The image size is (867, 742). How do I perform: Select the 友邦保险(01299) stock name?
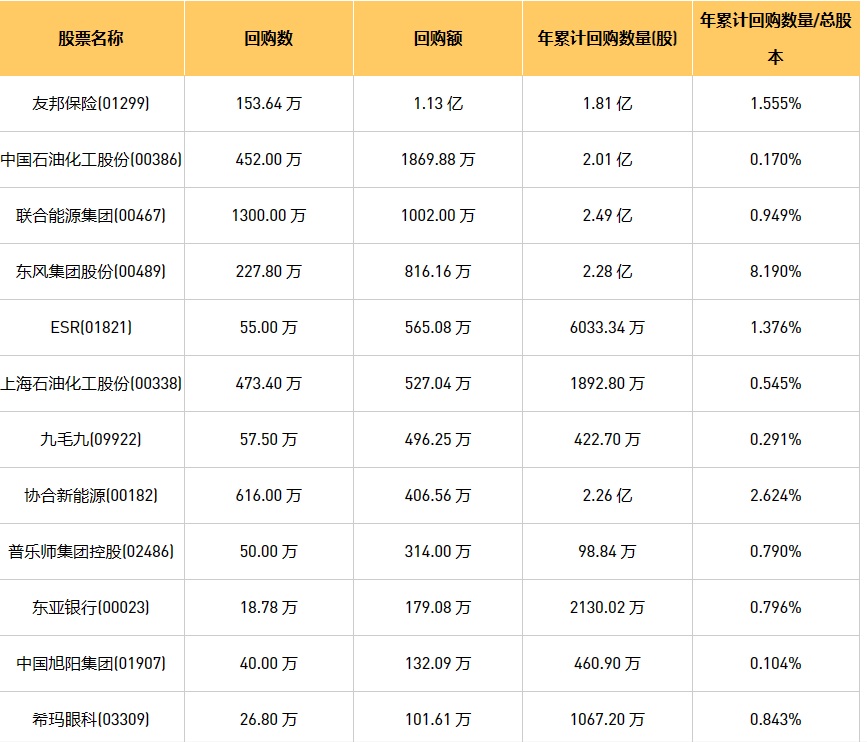(x=91, y=103)
